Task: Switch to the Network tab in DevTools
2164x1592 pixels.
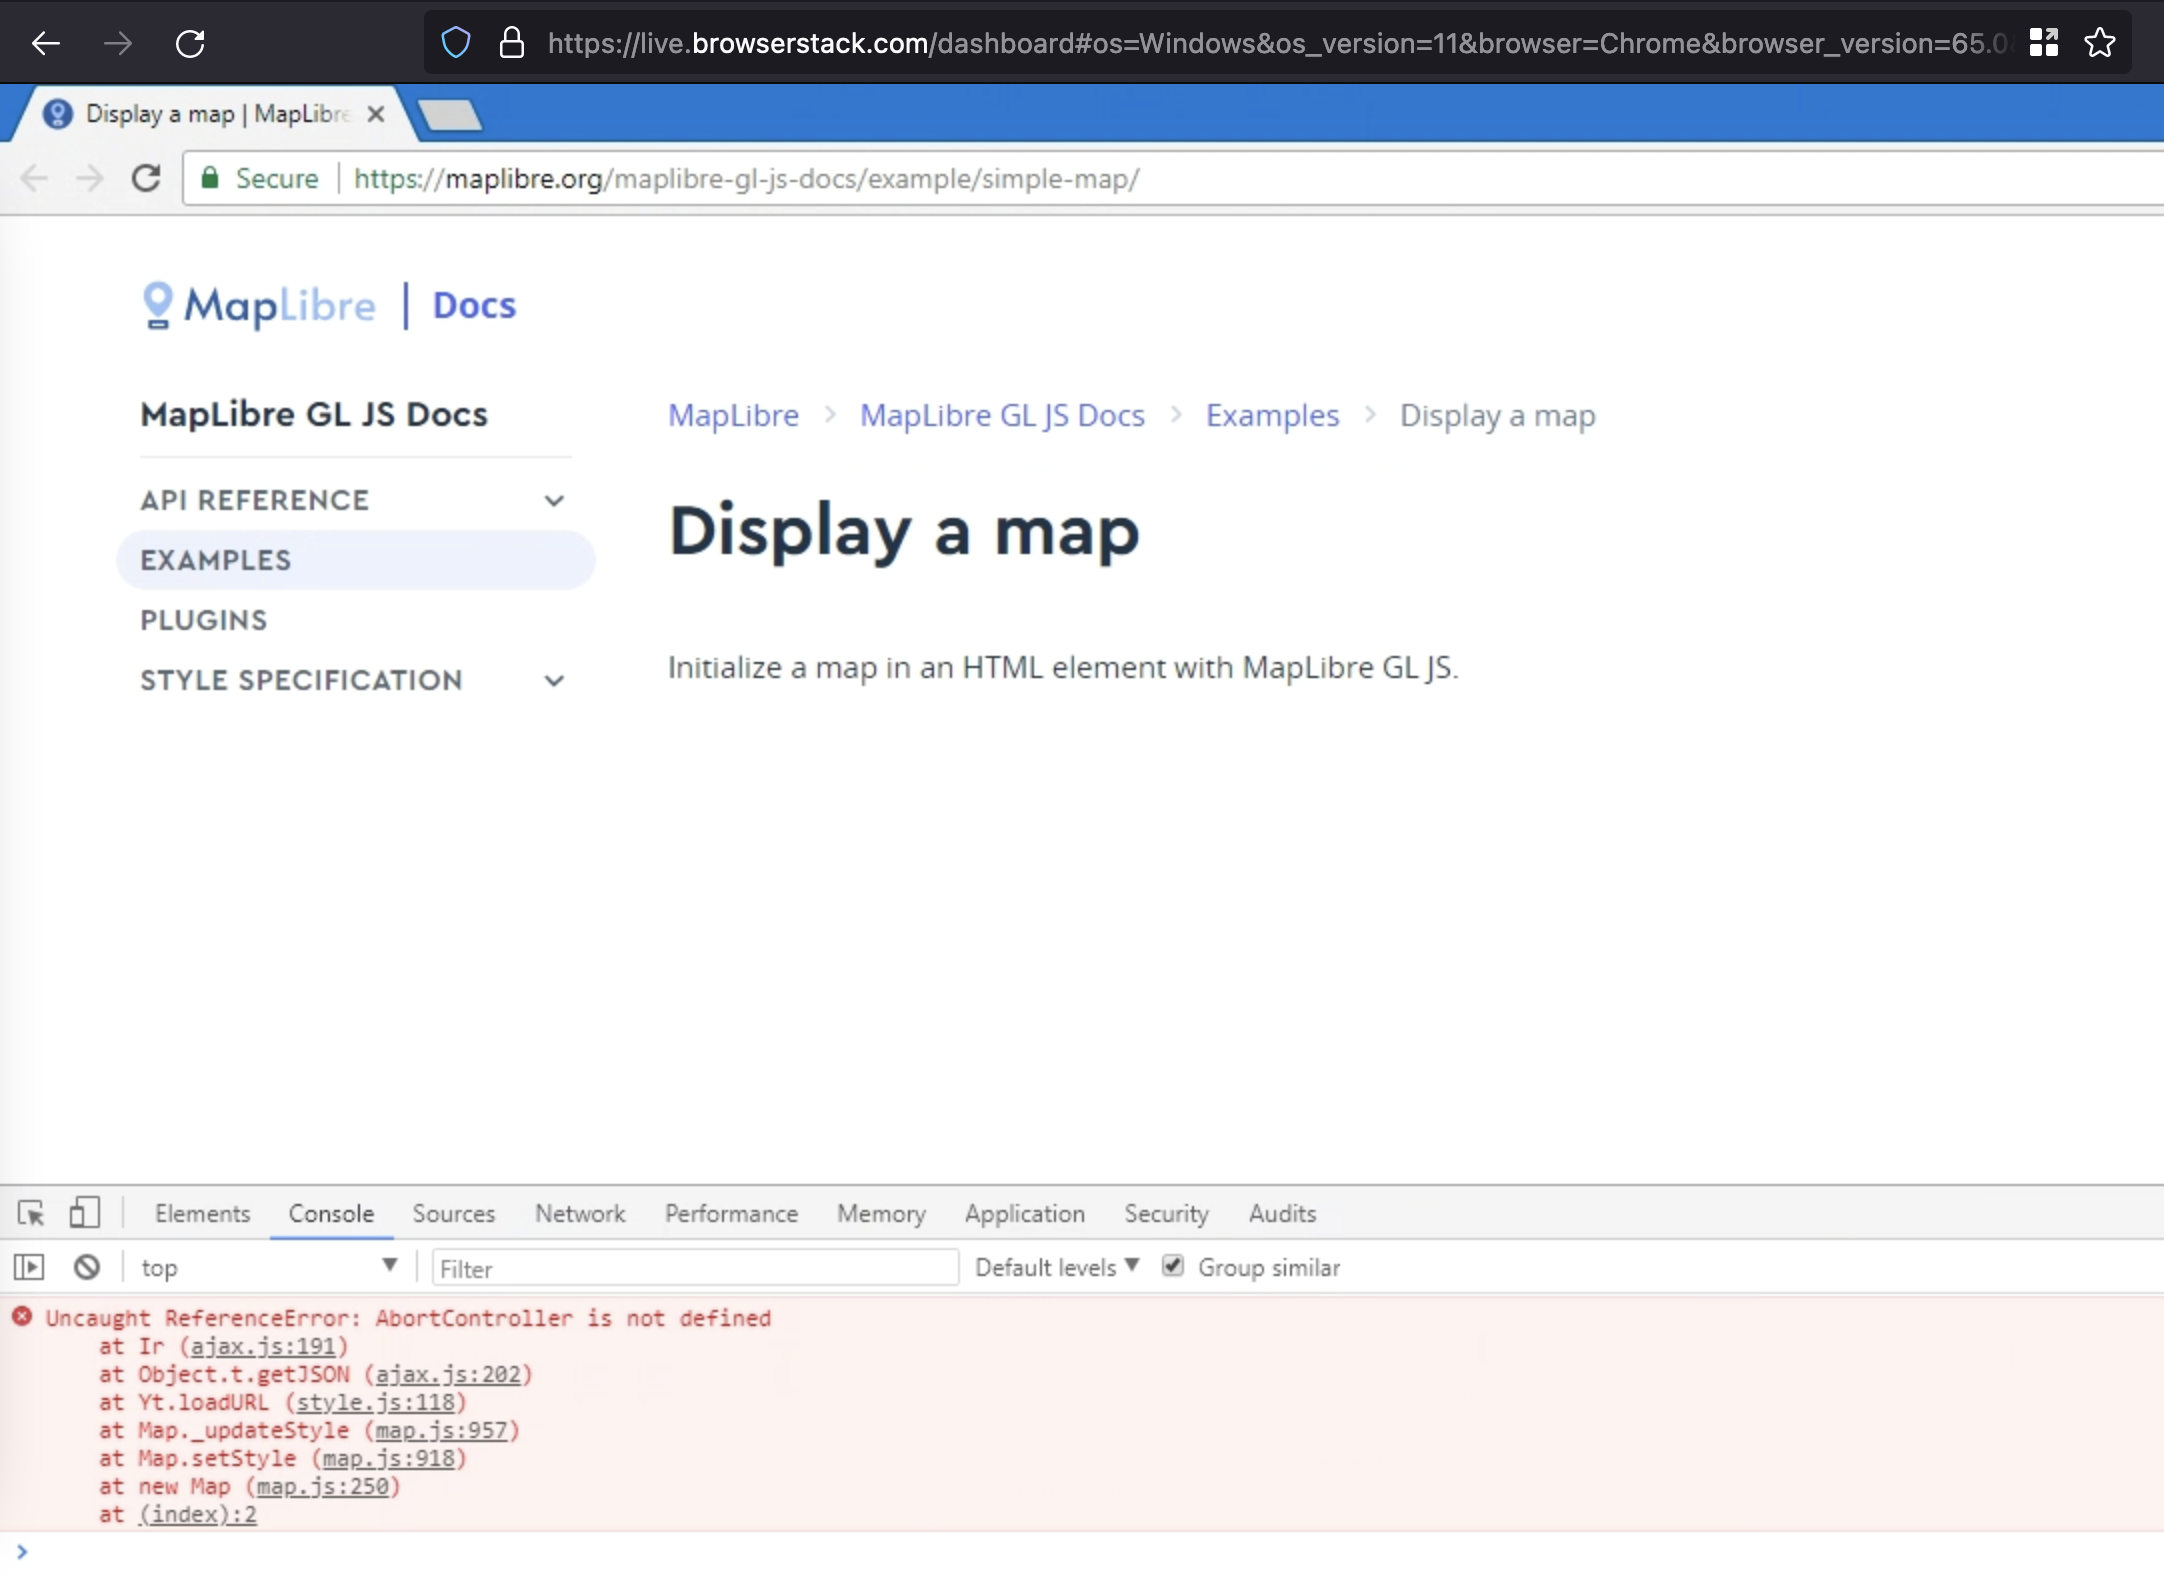Action: click(580, 1213)
